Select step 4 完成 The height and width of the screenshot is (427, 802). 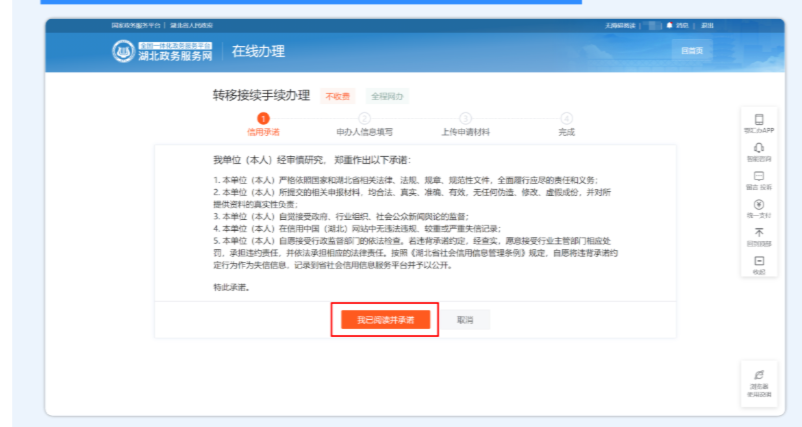point(566,125)
